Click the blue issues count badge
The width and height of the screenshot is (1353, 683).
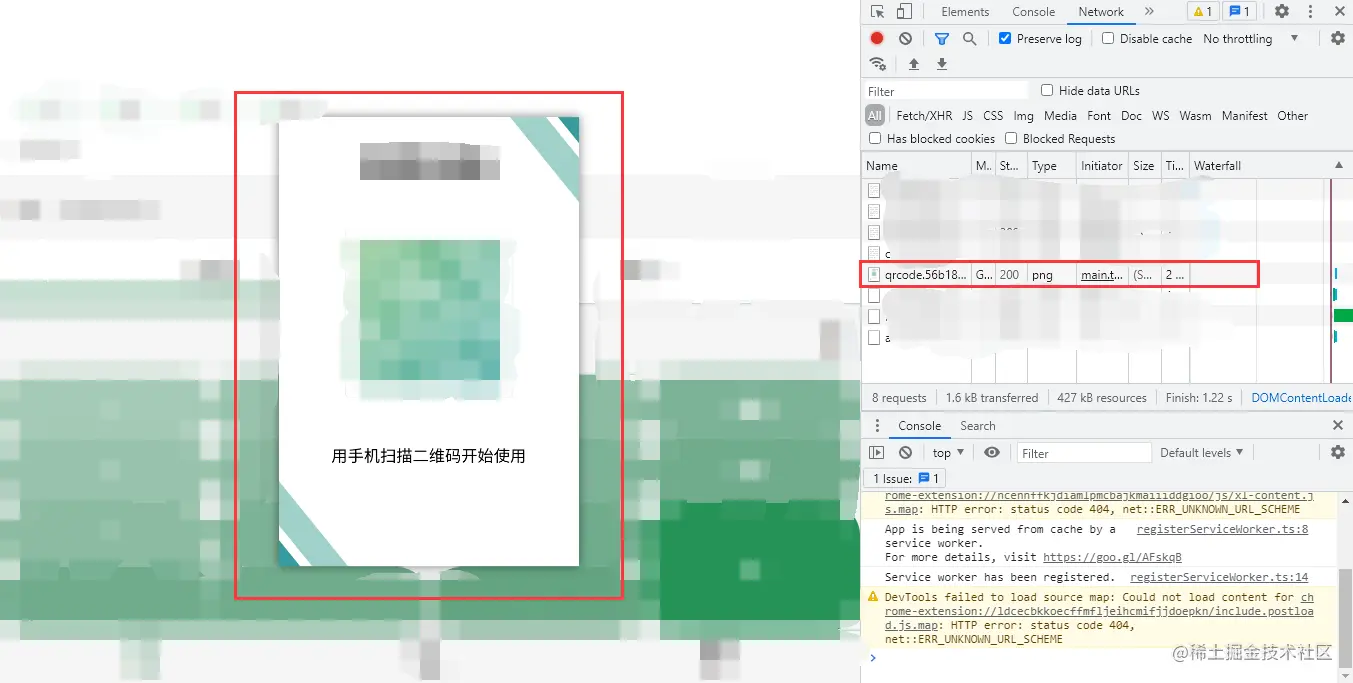tap(1240, 12)
